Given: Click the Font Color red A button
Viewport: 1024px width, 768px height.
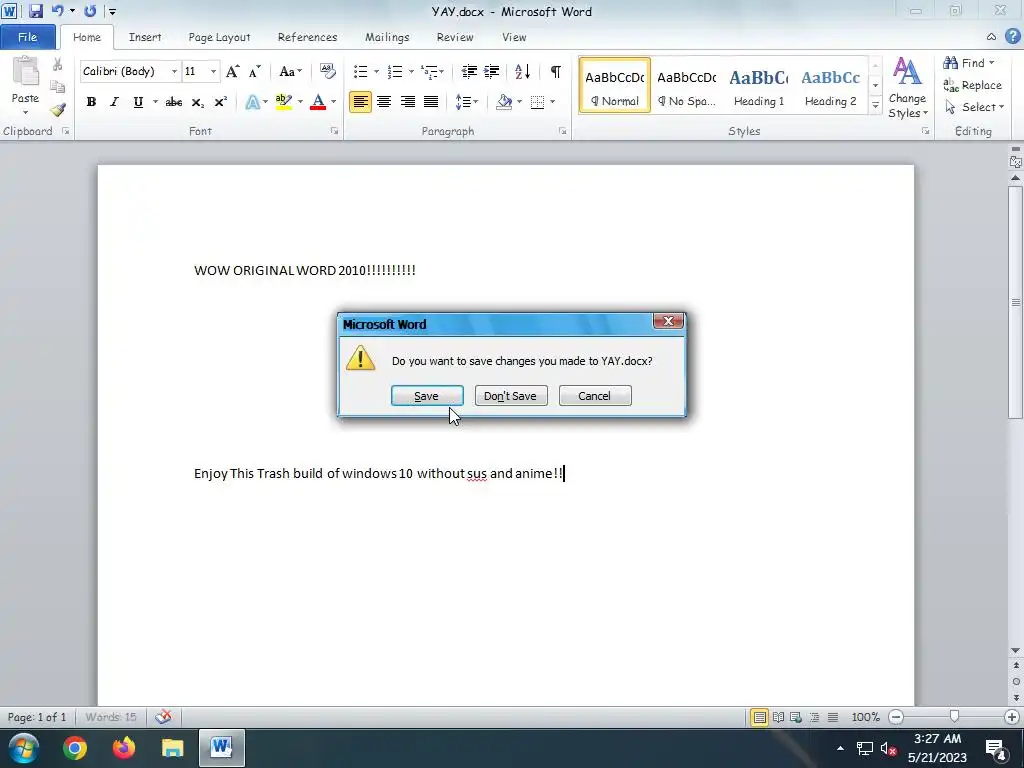Looking at the screenshot, I should (318, 102).
